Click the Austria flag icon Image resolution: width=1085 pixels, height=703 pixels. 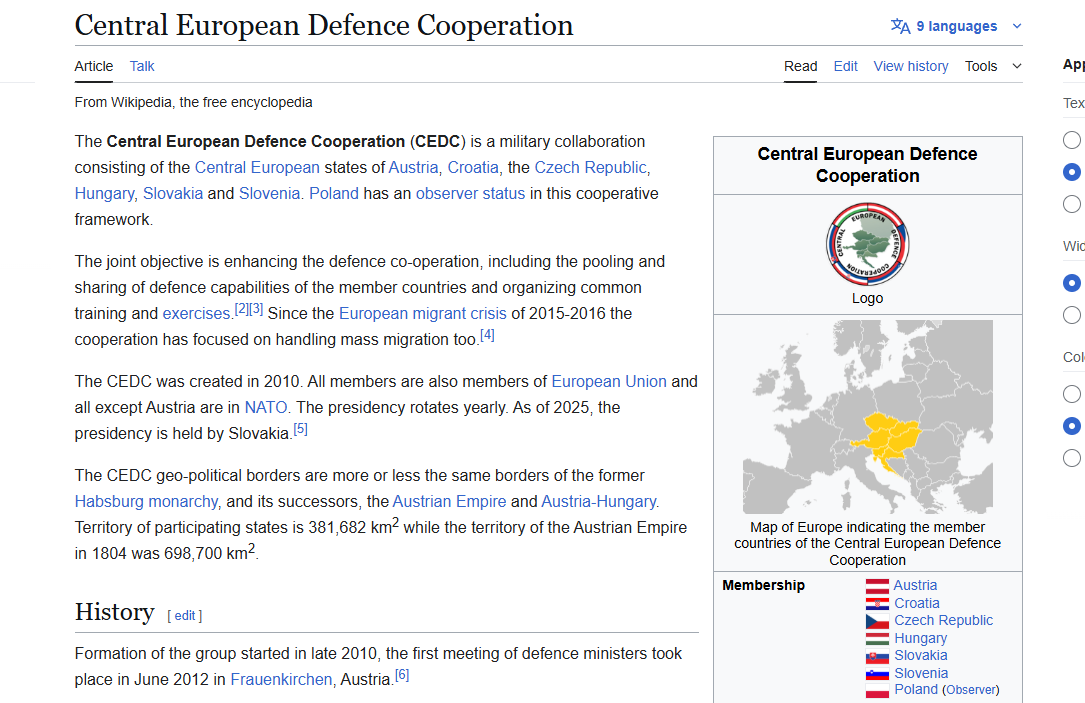(877, 586)
